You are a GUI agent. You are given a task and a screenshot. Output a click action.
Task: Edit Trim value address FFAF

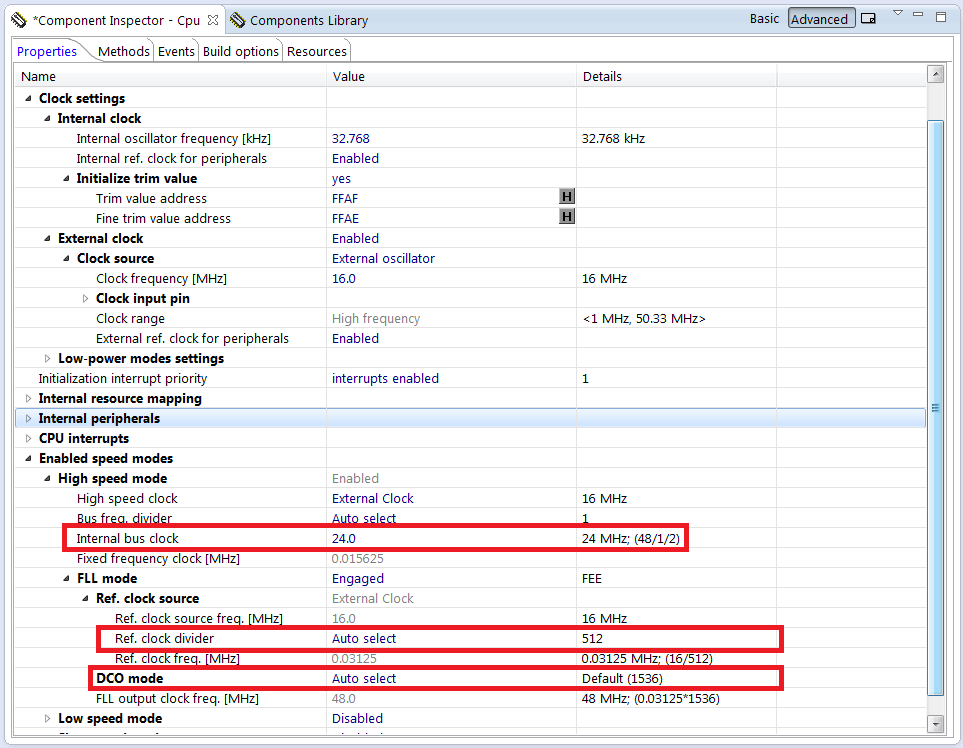coord(345,199)
